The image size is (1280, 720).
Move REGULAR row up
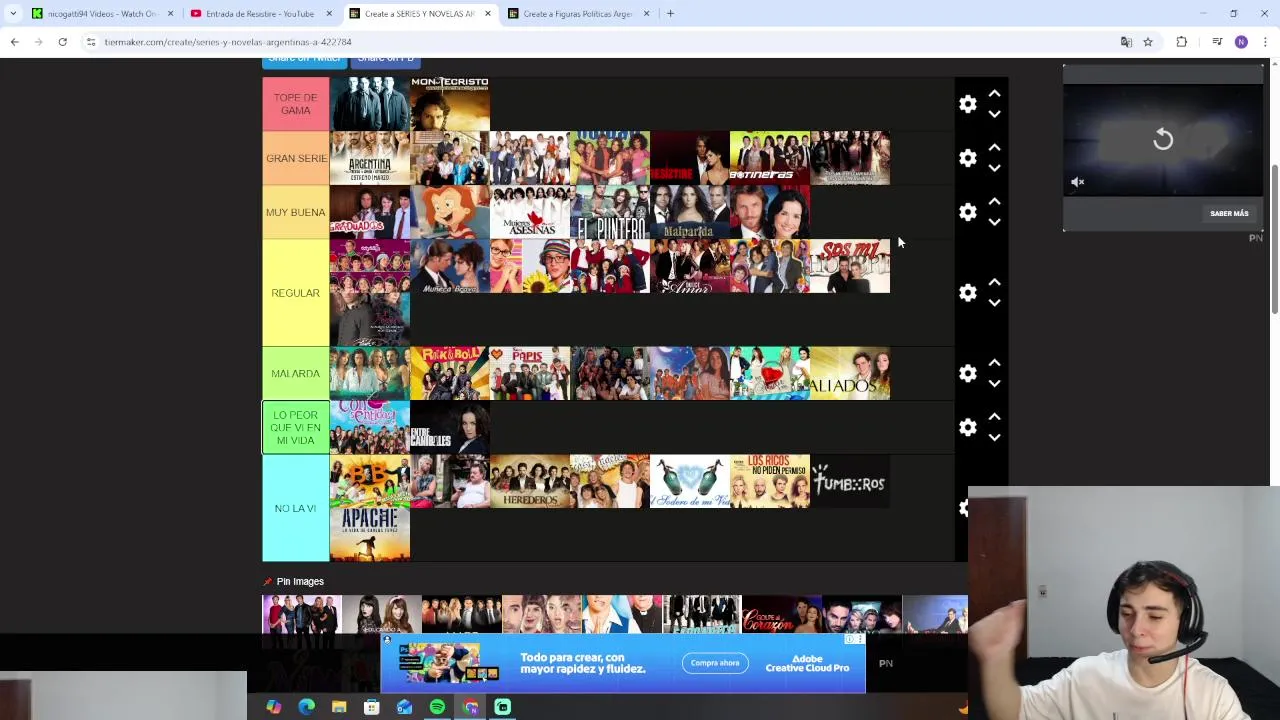(994, 282)
